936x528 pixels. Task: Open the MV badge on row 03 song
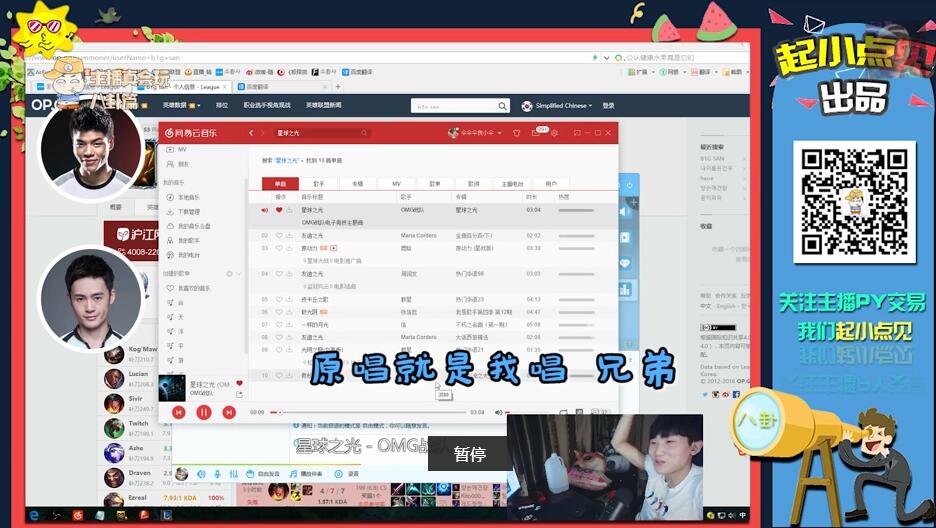[334, 248]
